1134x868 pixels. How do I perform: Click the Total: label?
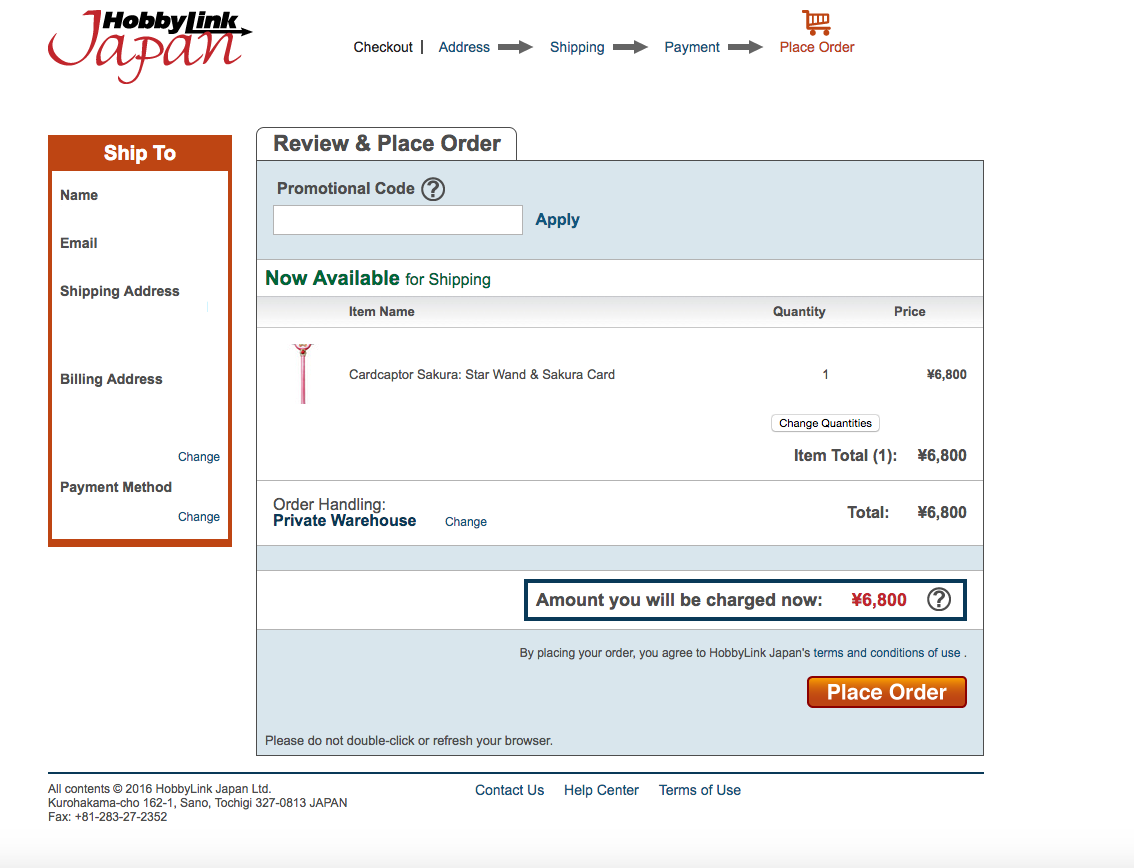[868, 513]
